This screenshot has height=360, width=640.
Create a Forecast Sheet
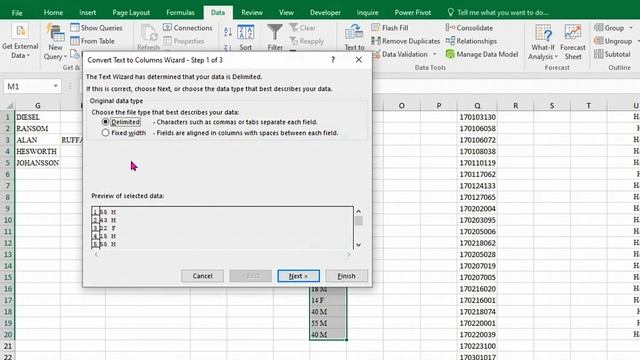tap(573, 42)
